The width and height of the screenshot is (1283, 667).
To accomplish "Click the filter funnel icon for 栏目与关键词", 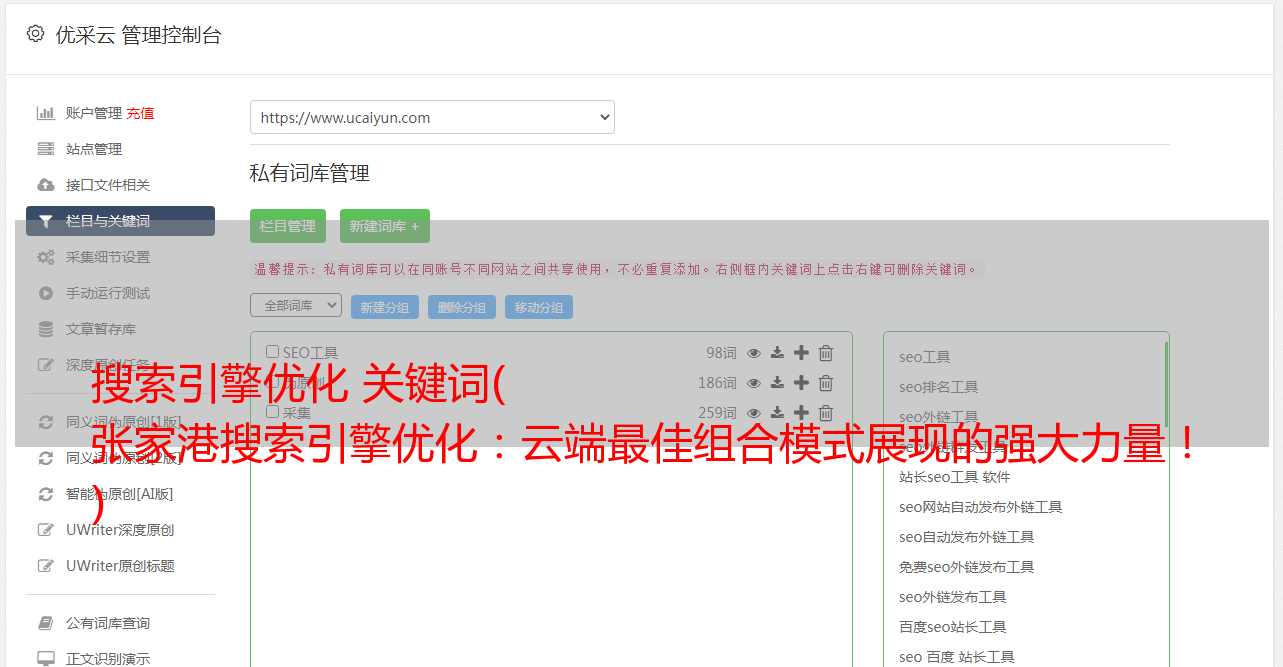I will click(x=45, y=221).
